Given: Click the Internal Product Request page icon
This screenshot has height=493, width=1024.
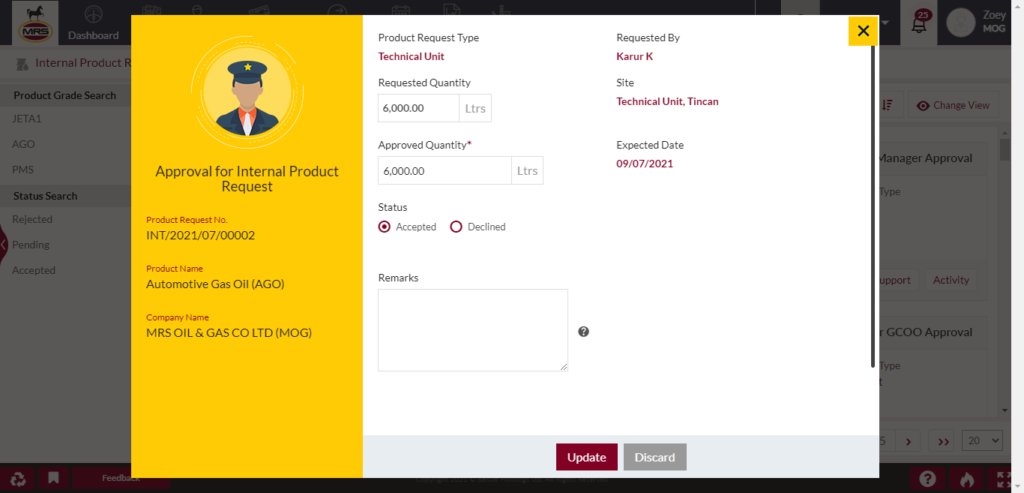Looking at the screenshot, I should [x=22, y=63].
